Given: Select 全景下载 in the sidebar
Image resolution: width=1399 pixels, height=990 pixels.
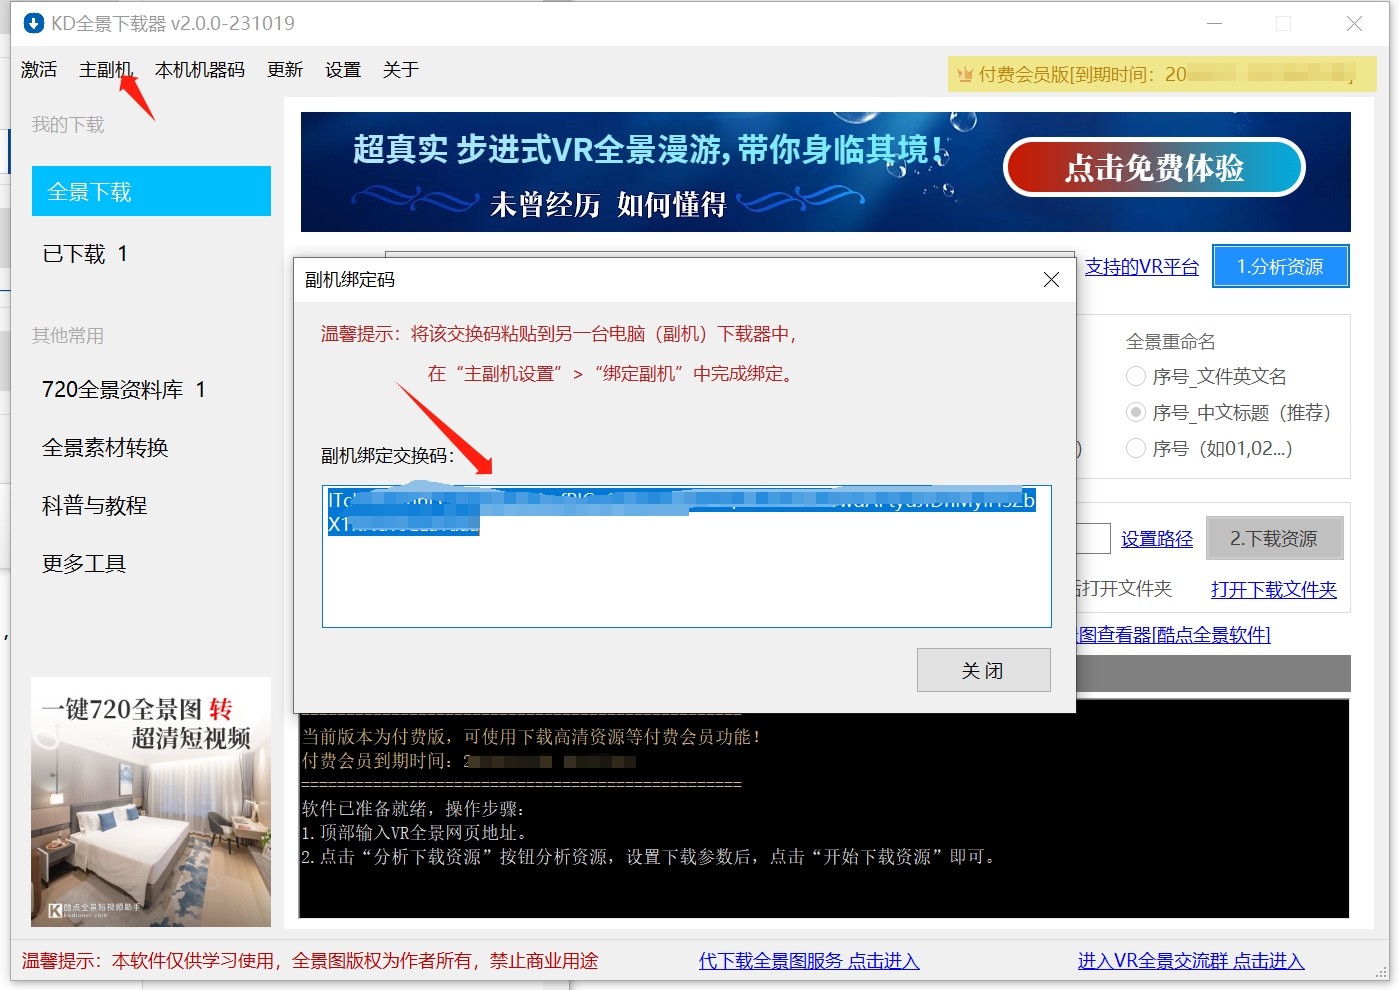Looking at the screenshot, I should coord(151,191).
